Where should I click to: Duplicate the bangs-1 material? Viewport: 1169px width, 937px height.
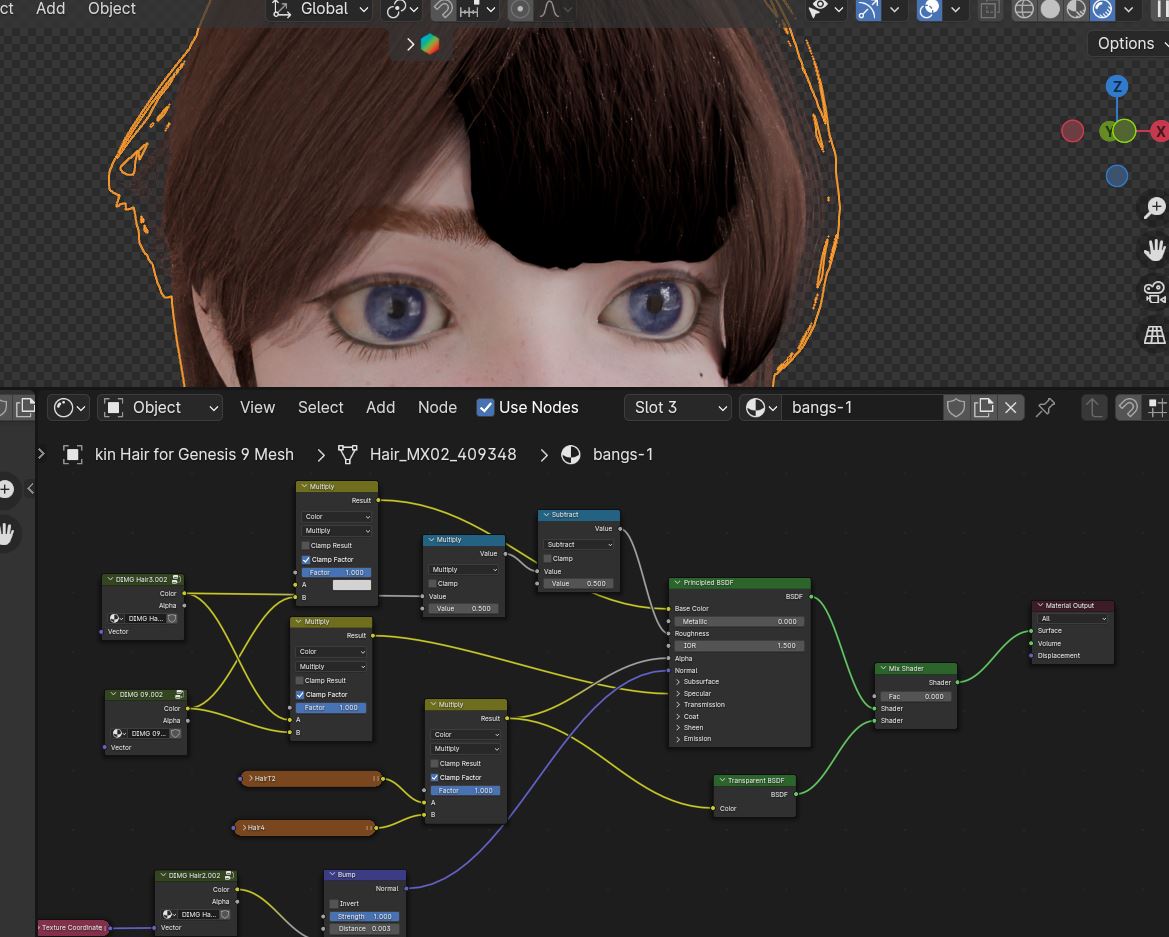tap(983, 408)
